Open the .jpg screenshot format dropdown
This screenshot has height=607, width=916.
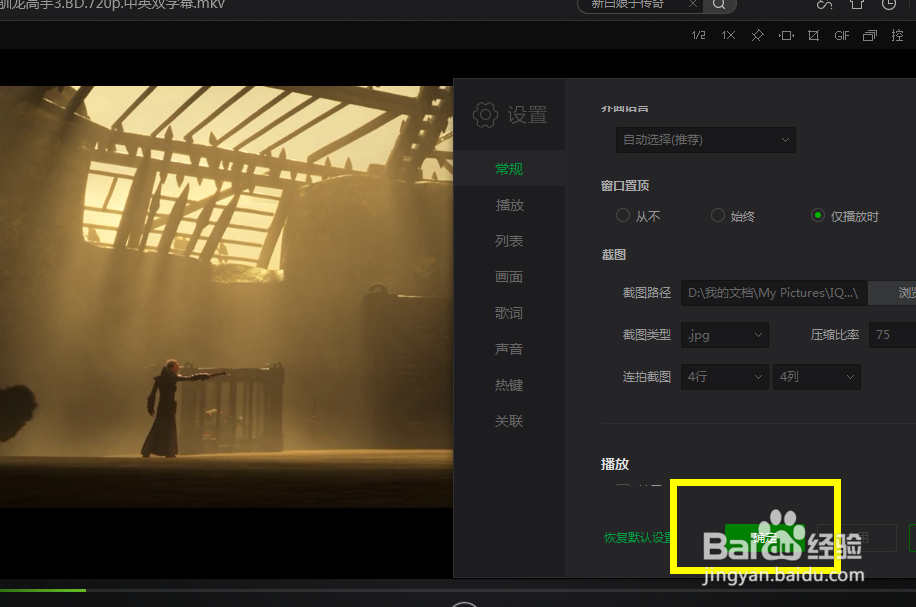click(724, 335)
